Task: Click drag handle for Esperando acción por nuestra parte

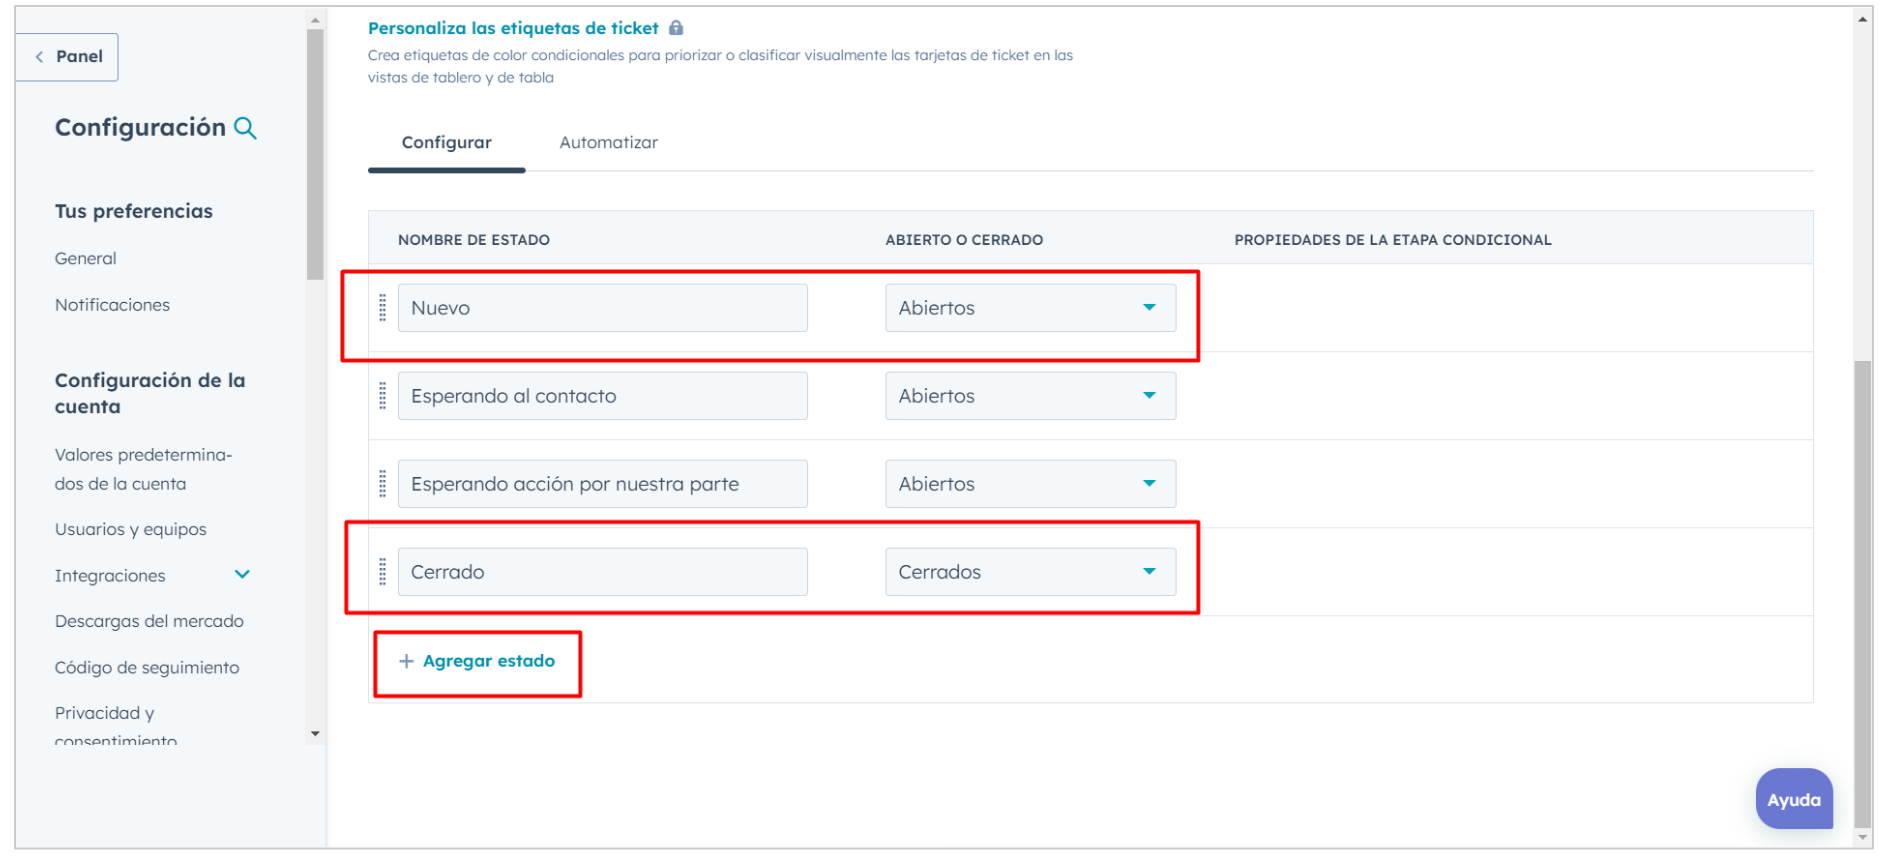Action: (x=382, y=484)
